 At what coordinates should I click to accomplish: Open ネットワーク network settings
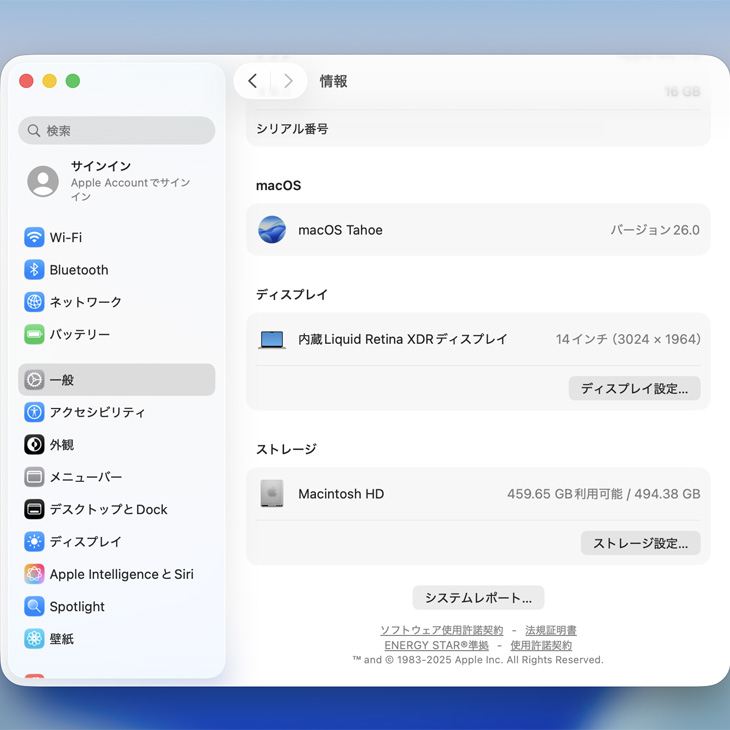point(85,302)
